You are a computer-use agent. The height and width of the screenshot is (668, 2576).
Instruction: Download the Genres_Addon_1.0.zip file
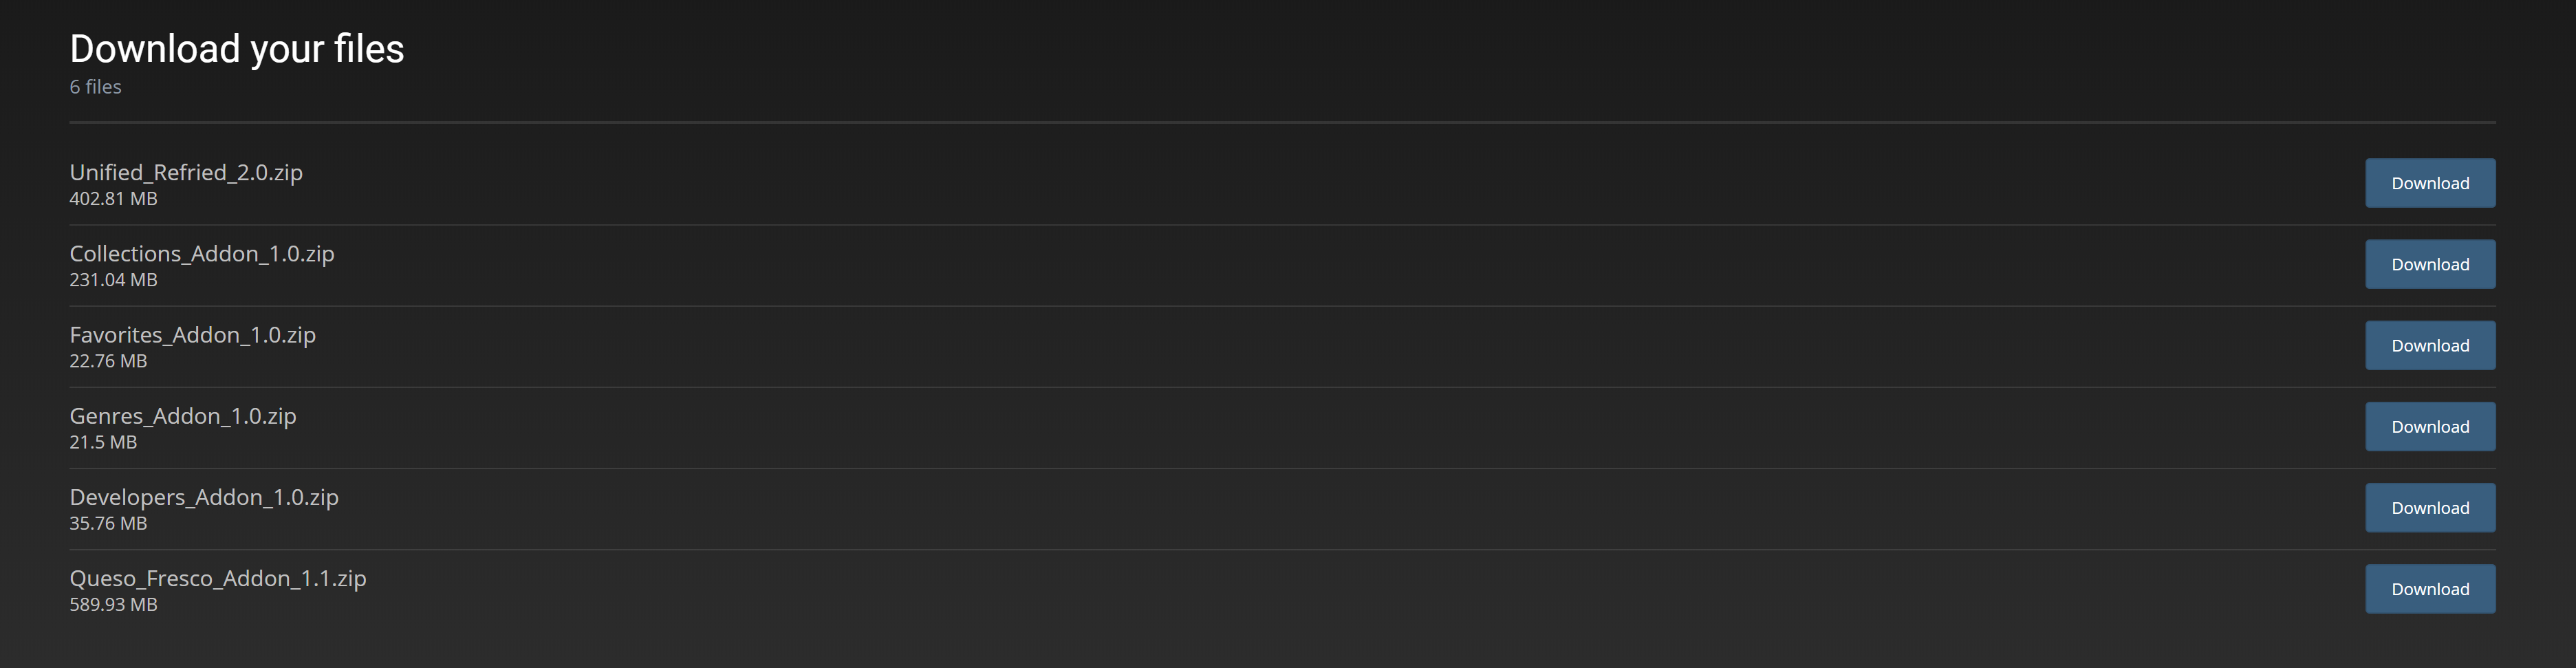[x=2429, y=426]
